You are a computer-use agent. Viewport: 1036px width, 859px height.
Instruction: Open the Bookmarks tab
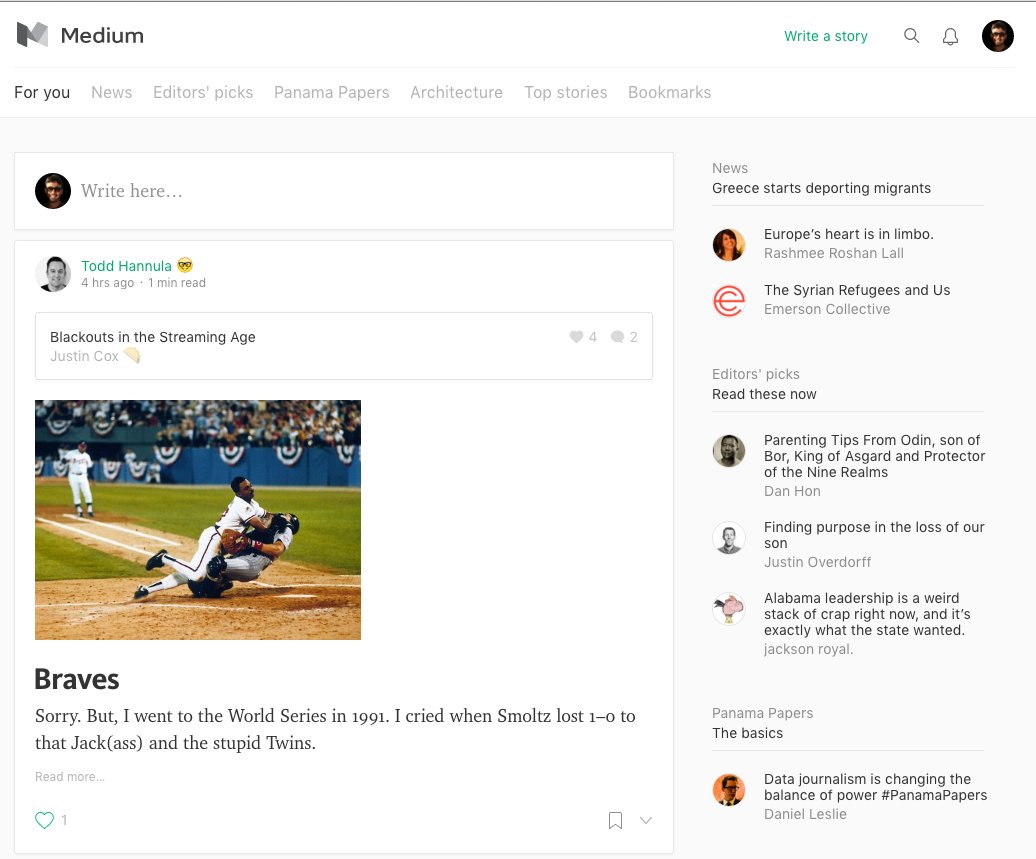(x=669, y=93)
